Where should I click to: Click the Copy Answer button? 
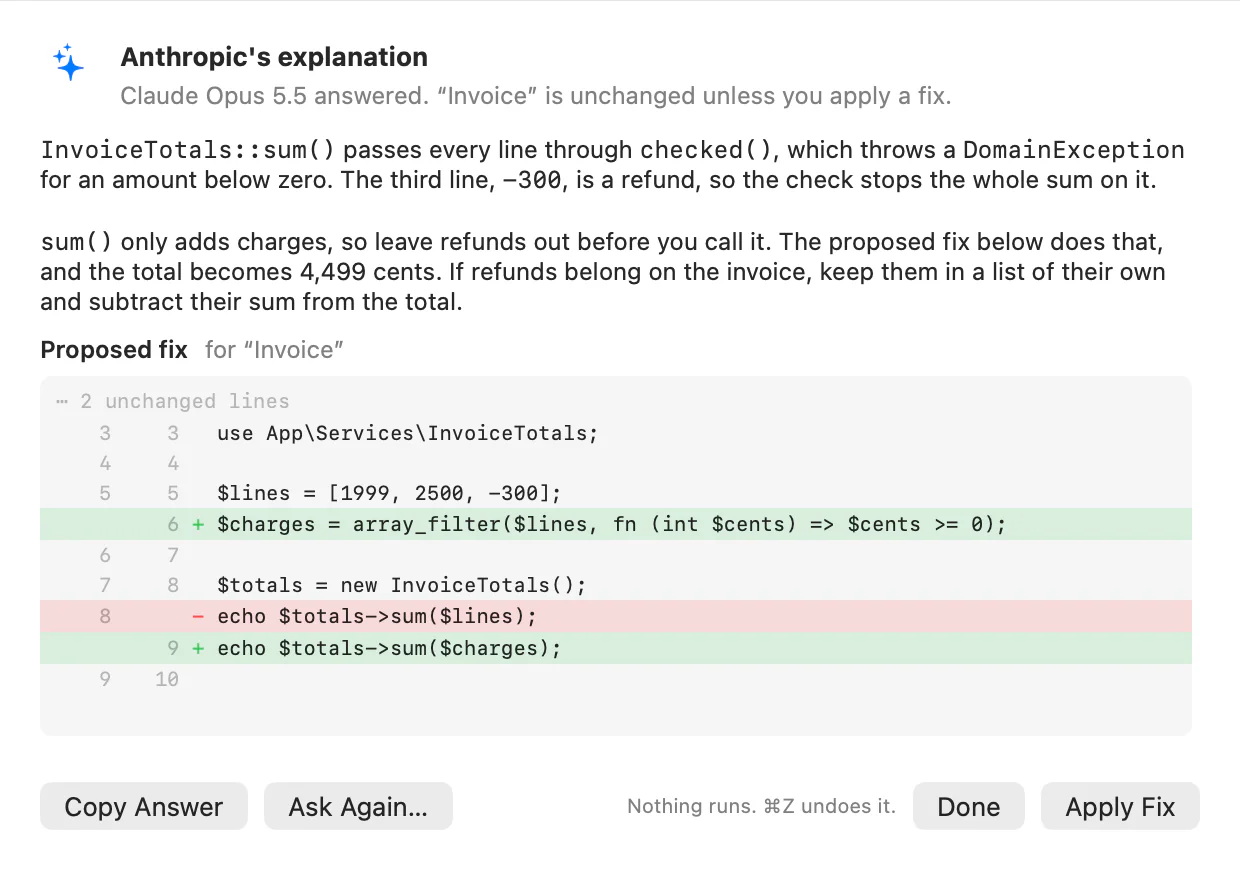(x=143, y=807)
